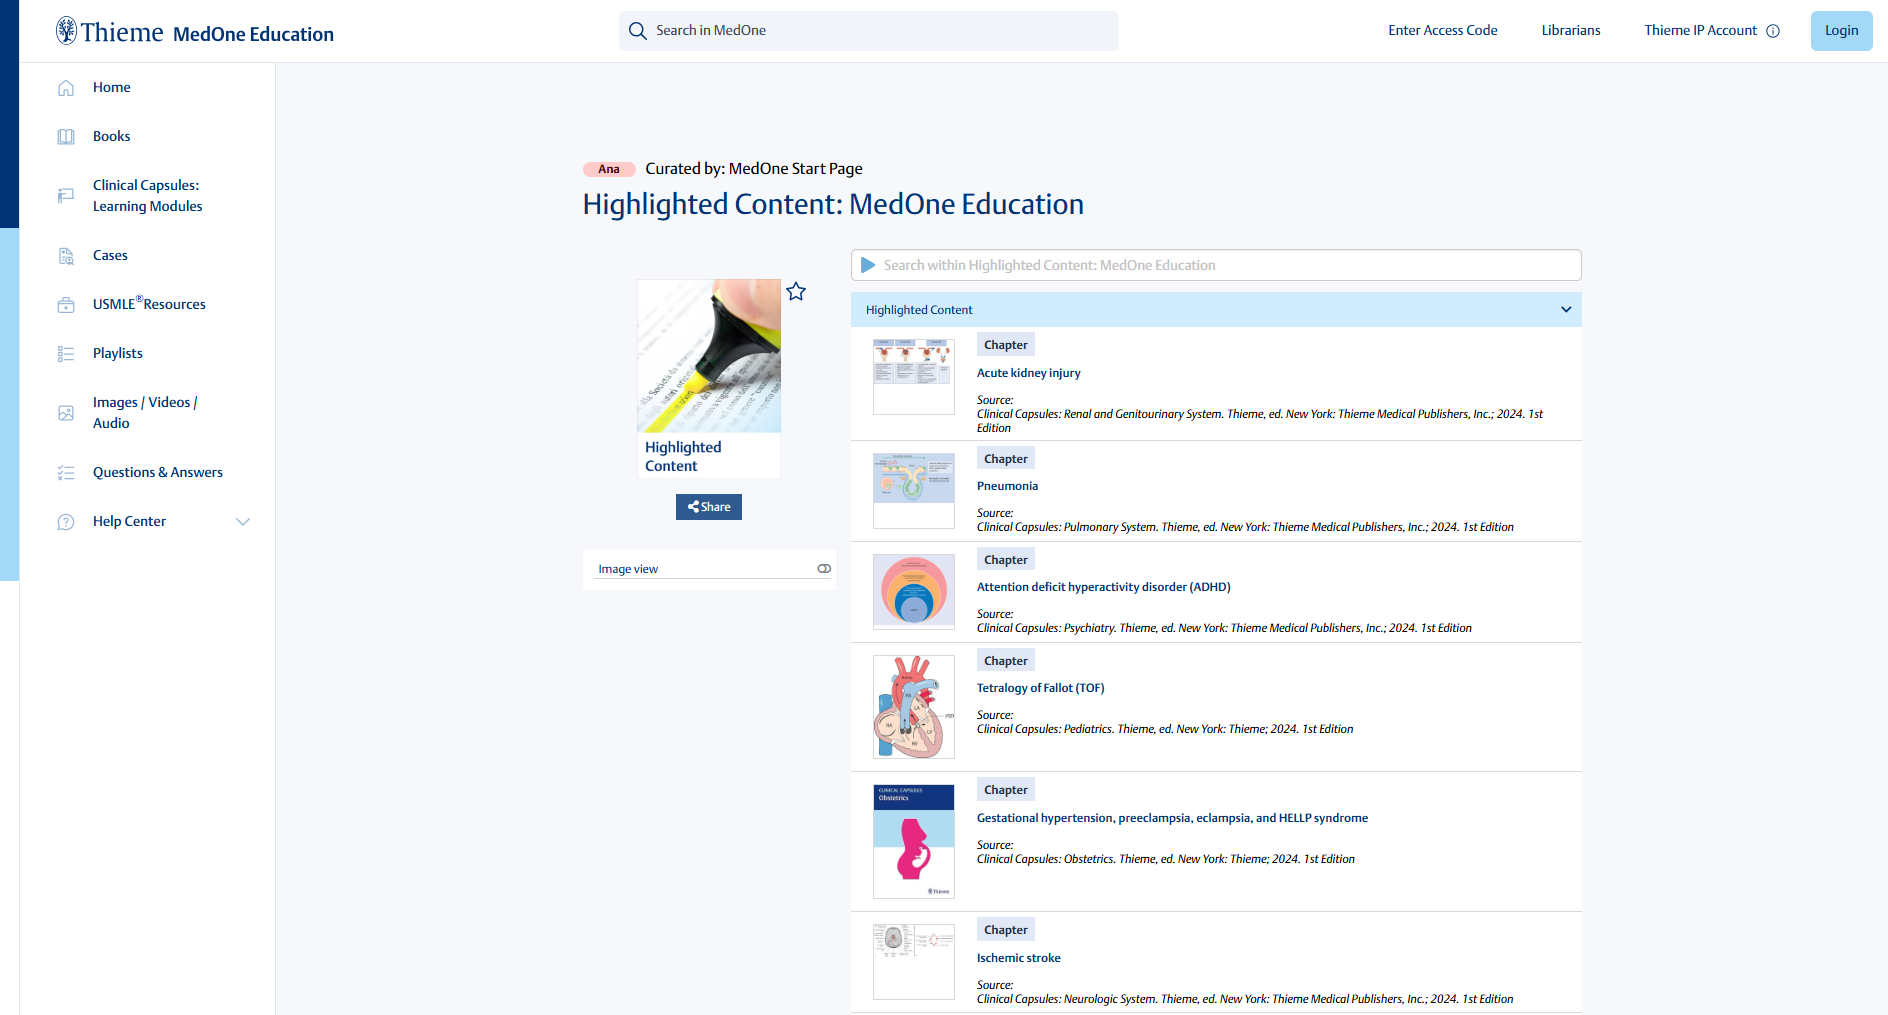This screenshot has height=1015, width=1888.
Task: Click the Chapter tag above Pneumonia
Action: tap(1006, 459)
